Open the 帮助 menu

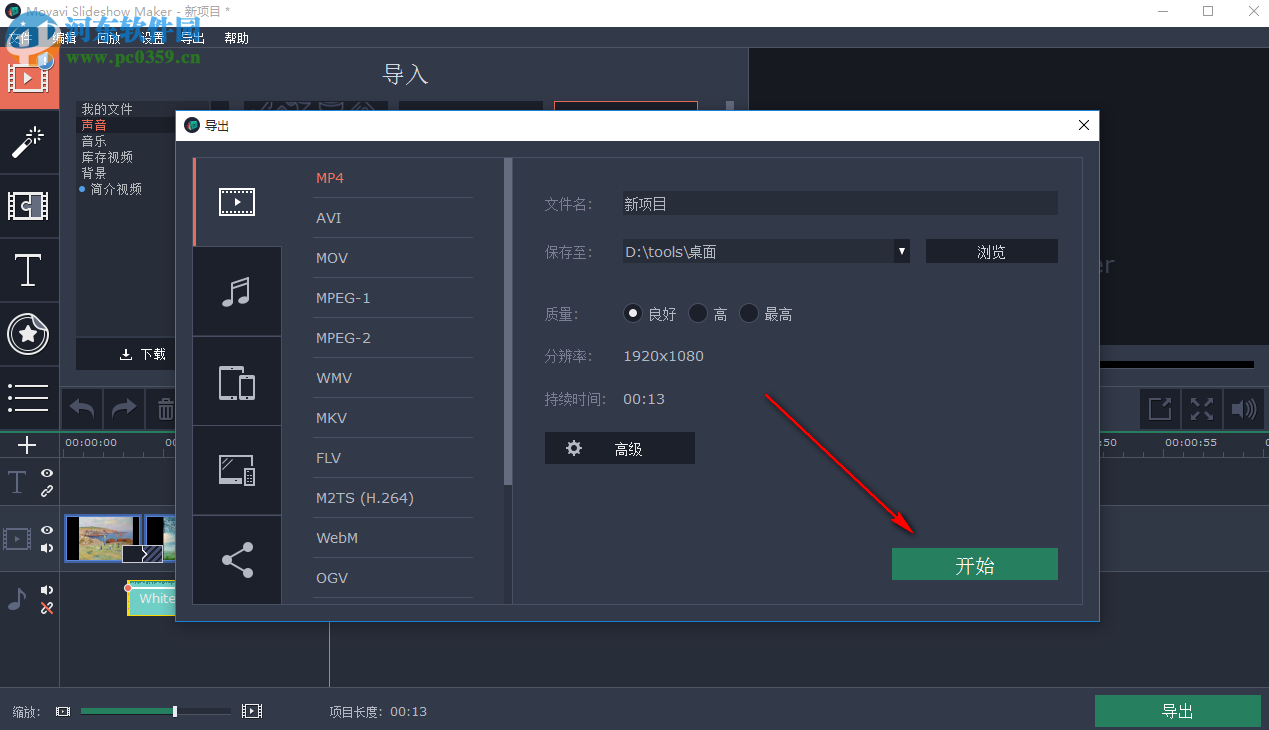(236, 38)
